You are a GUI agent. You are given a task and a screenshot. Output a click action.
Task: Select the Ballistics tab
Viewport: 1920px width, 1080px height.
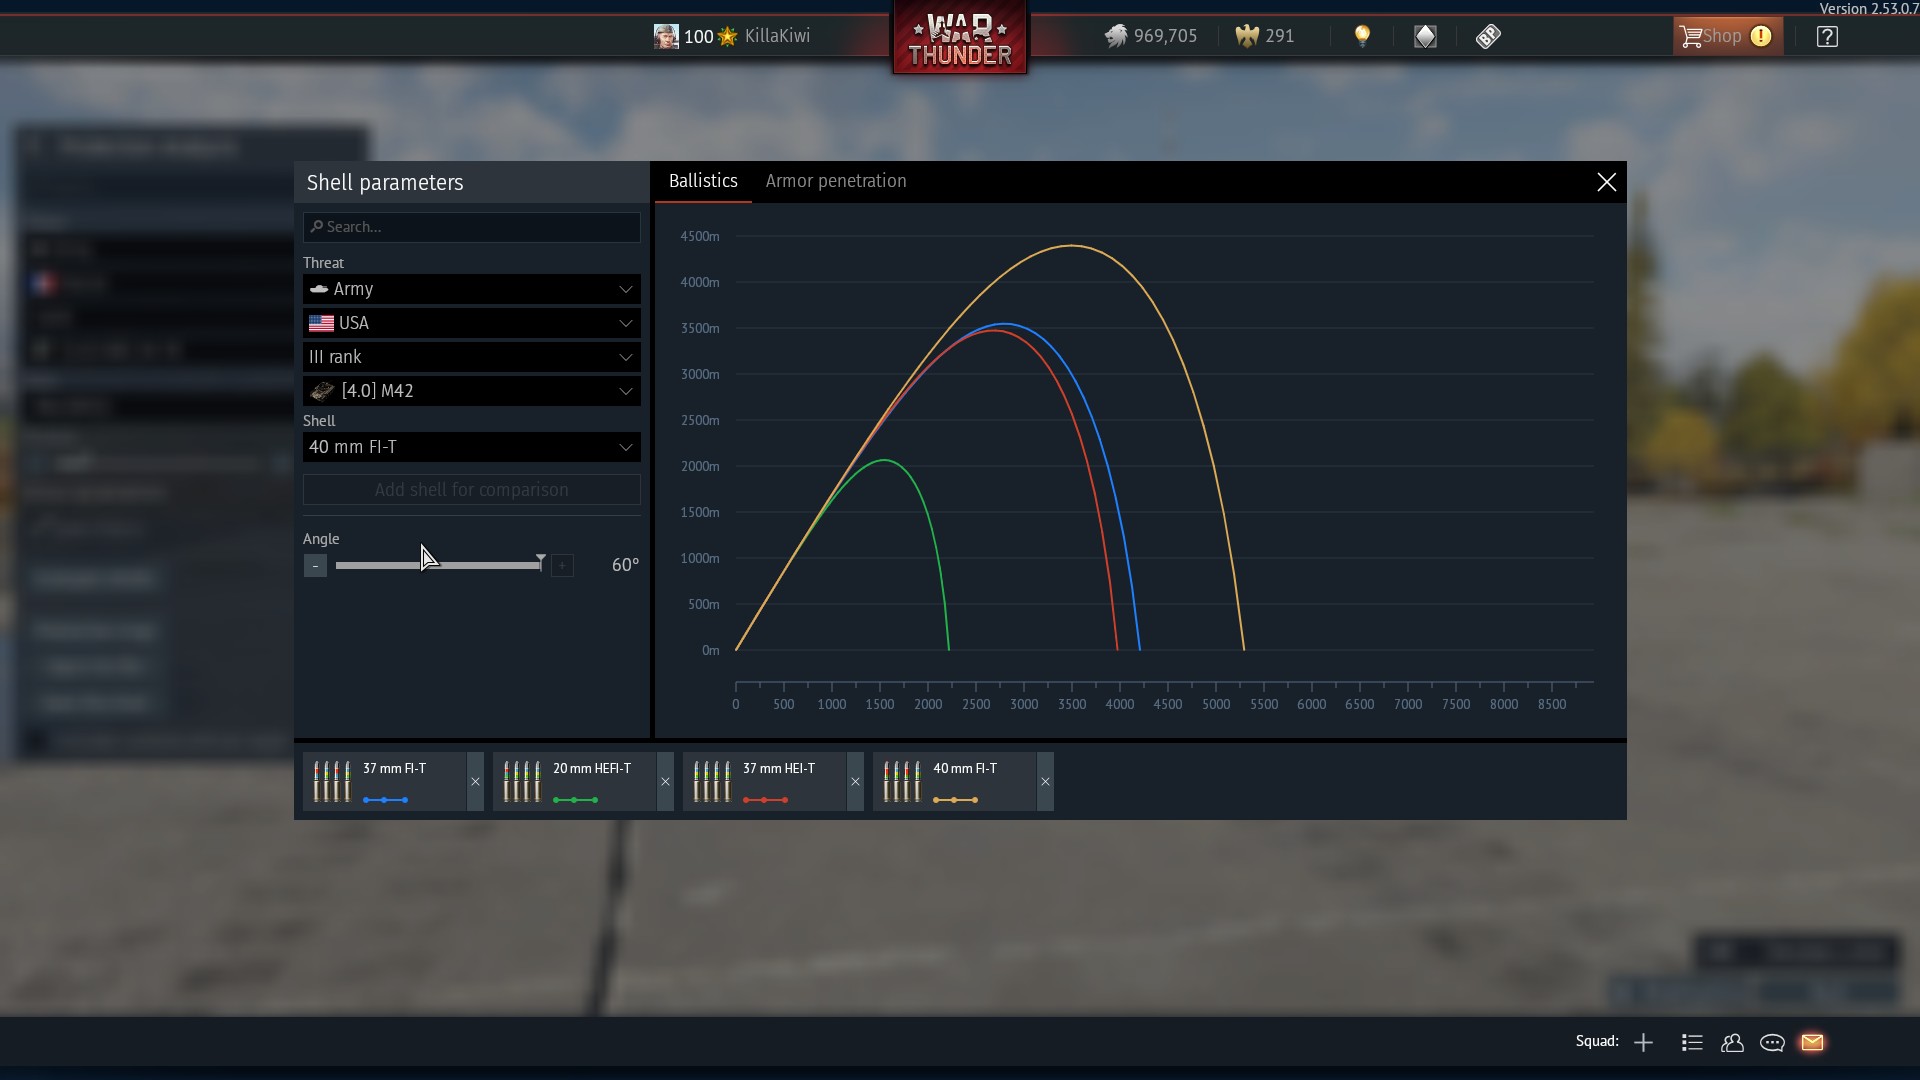coord(703,181)
